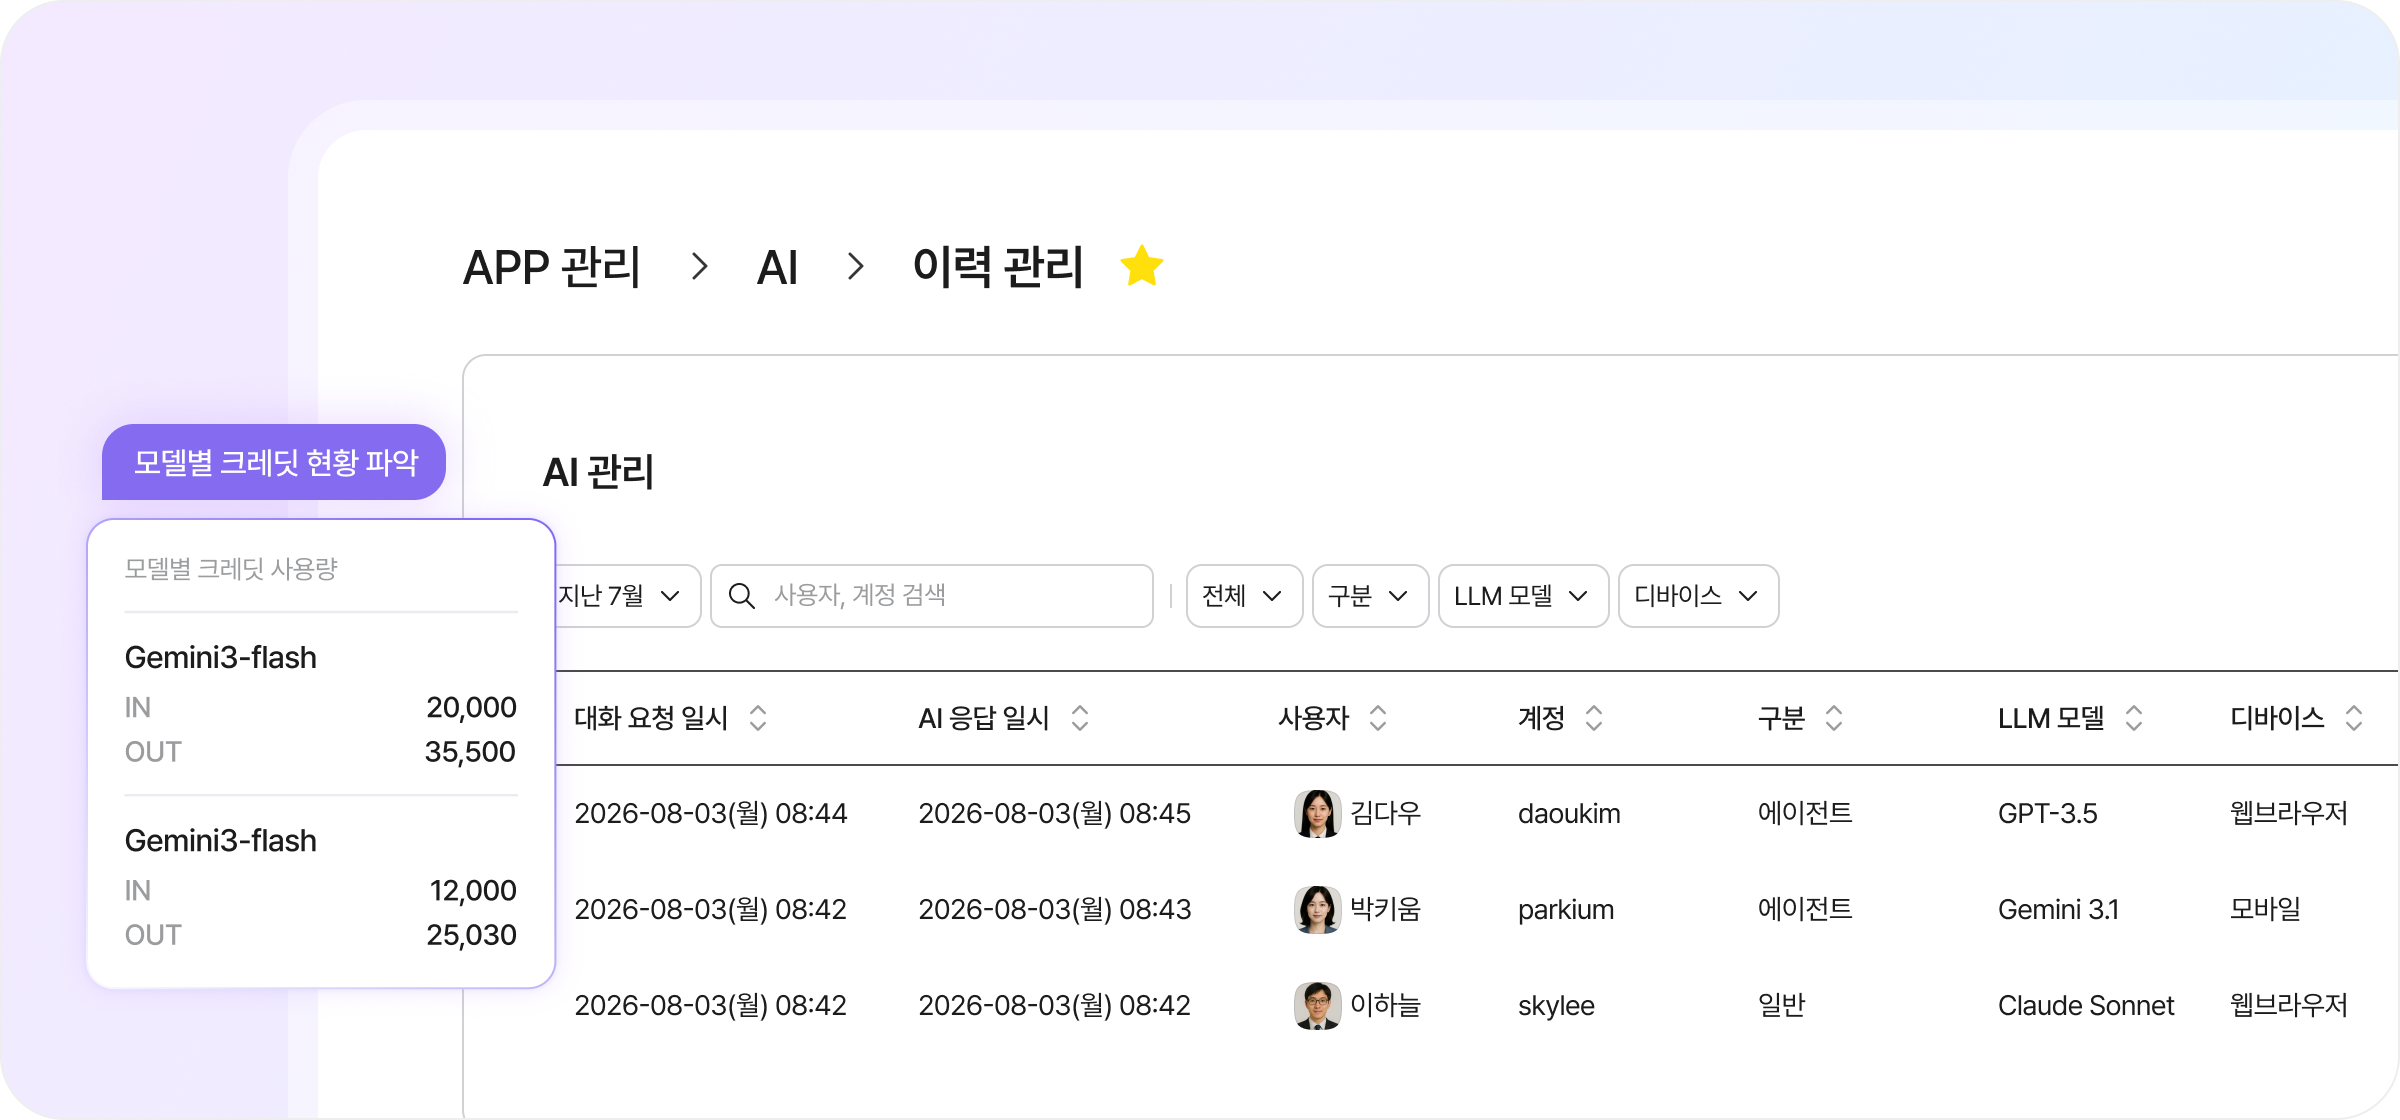Viewport: 2400px width, 1120px height.
Task: Click 웹브라우저 cell in daoukim row
Action: pos(2289,813)
